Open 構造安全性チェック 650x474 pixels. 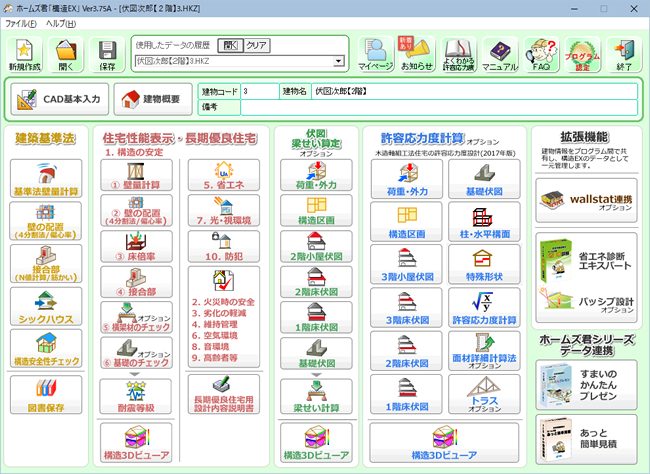pos(46,349)
